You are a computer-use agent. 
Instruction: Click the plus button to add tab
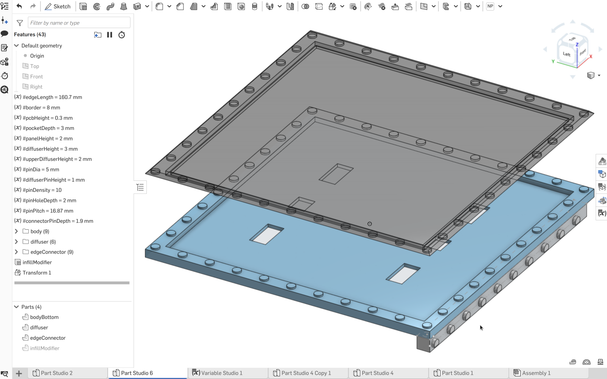click(x=19, y=374)
